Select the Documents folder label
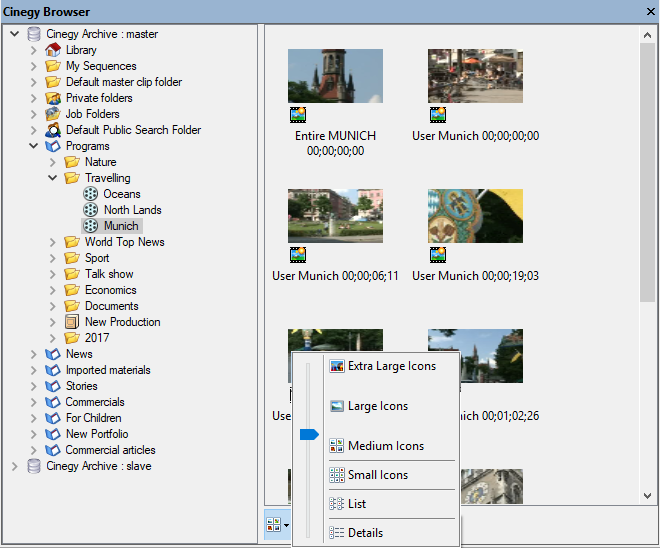 tap(112, 306)
